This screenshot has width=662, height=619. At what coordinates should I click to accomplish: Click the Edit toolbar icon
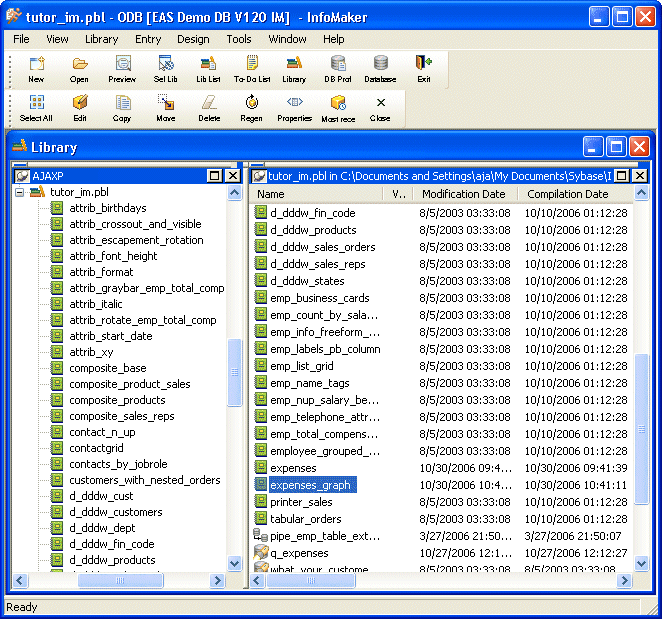(x=80, y=109)
